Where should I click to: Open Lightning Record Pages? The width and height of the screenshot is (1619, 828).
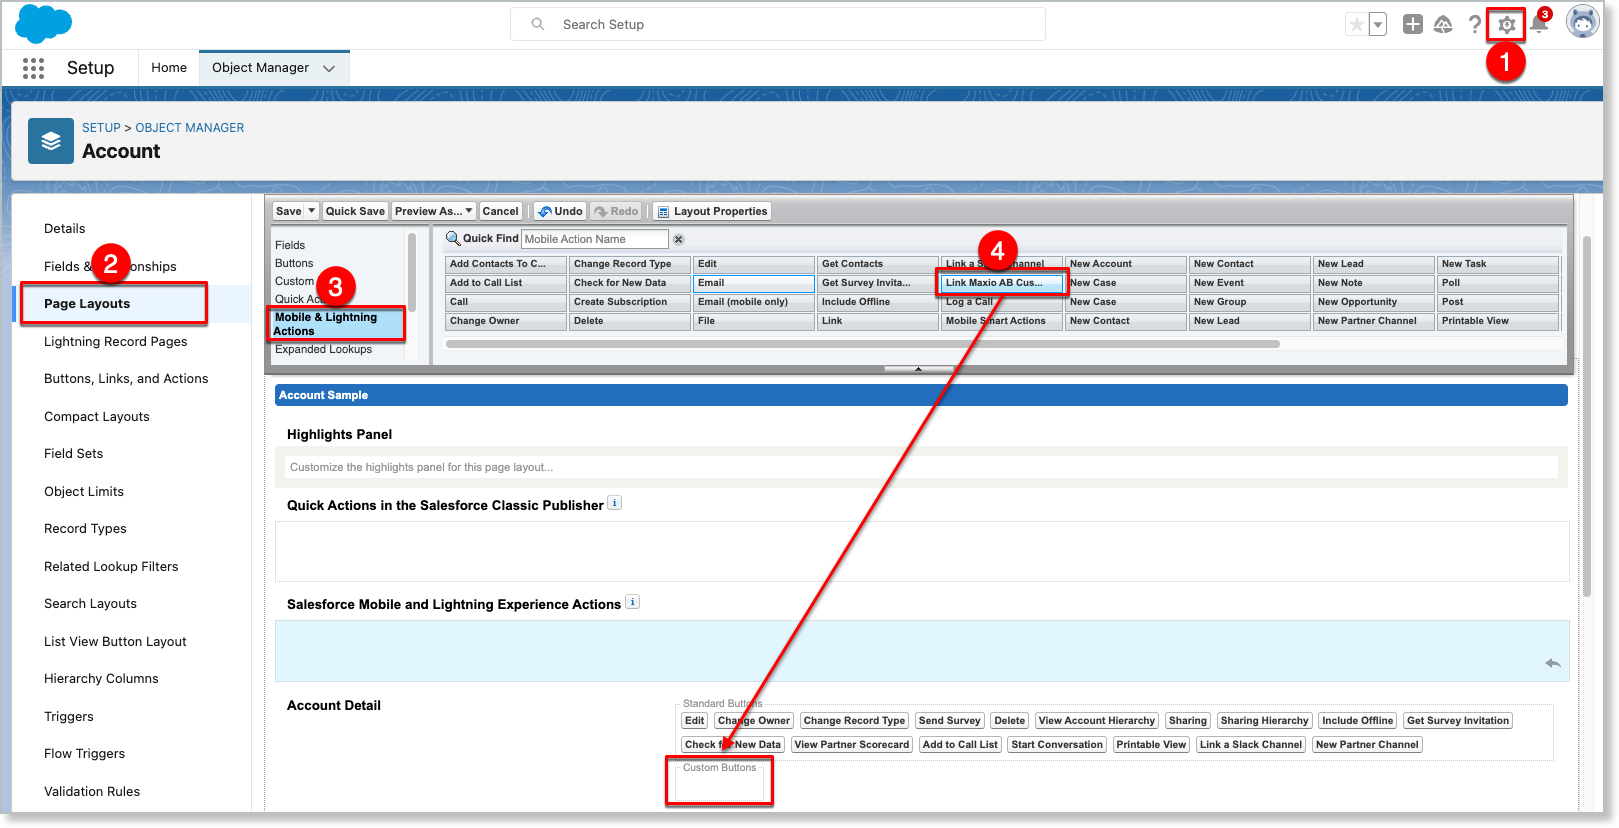click(116, 342)
